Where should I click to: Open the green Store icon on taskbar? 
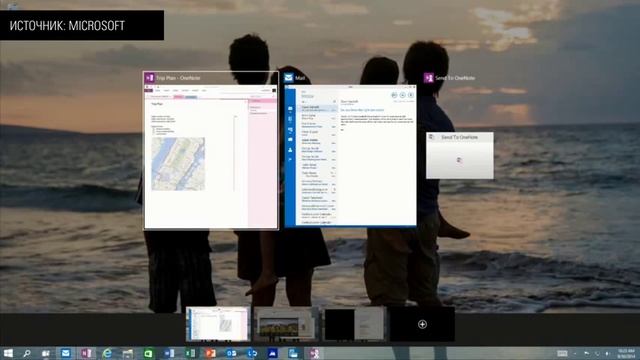(148, 353)
